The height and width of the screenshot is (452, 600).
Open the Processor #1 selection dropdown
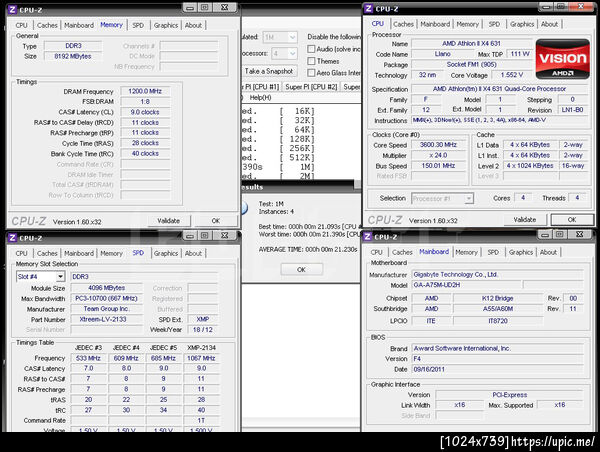tap(468, 199)
